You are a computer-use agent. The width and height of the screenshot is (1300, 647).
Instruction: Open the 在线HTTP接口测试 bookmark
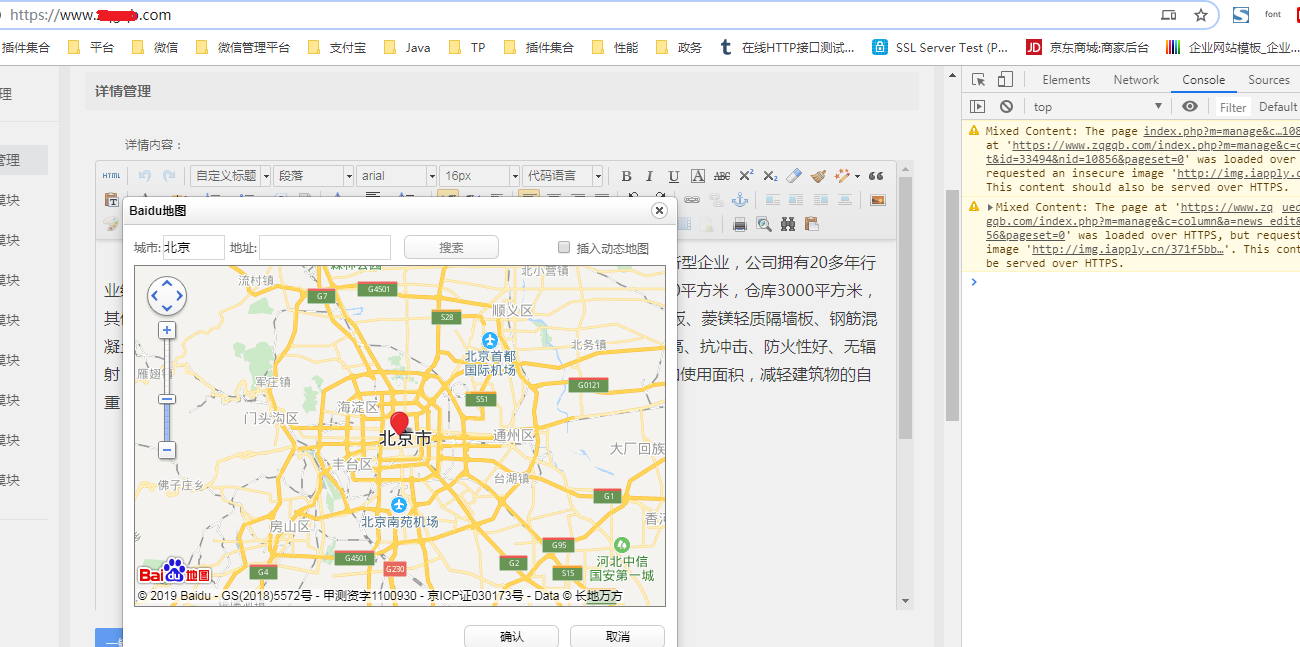coord(787,47)
